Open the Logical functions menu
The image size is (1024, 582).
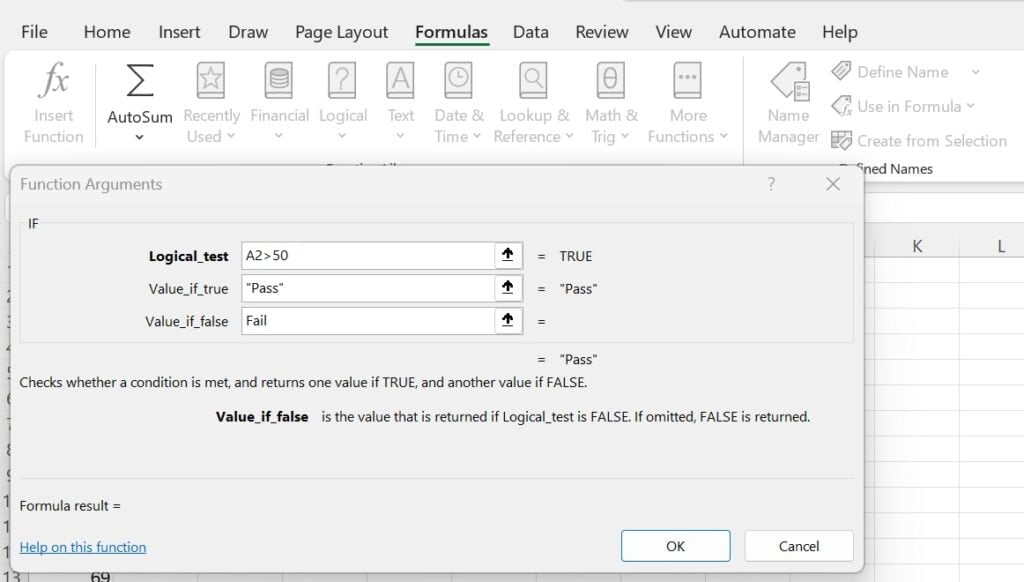tap(343, 103)
